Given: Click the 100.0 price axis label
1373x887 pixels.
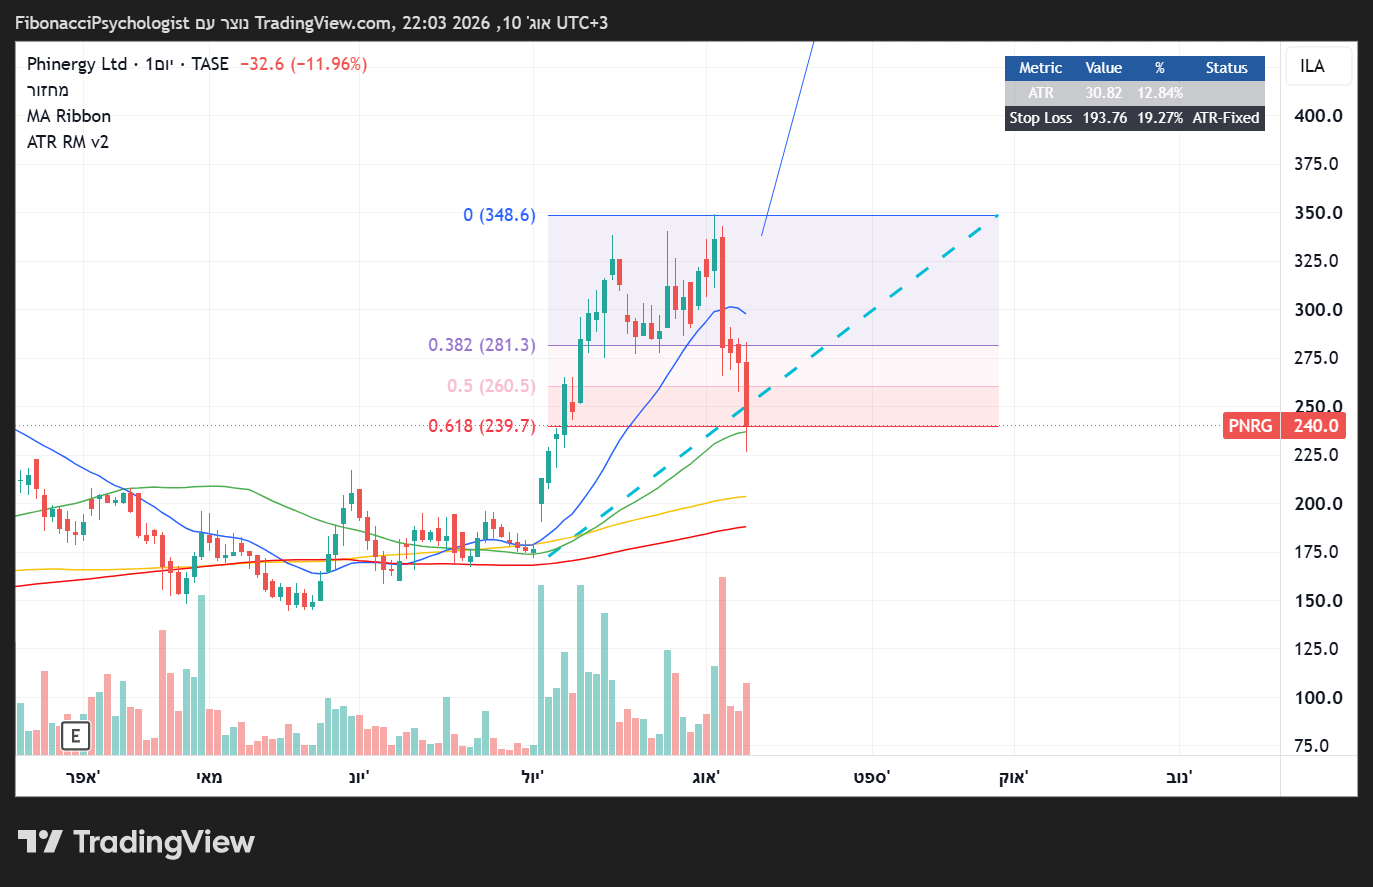Looking at the screenshot, I should point(1318,698).
